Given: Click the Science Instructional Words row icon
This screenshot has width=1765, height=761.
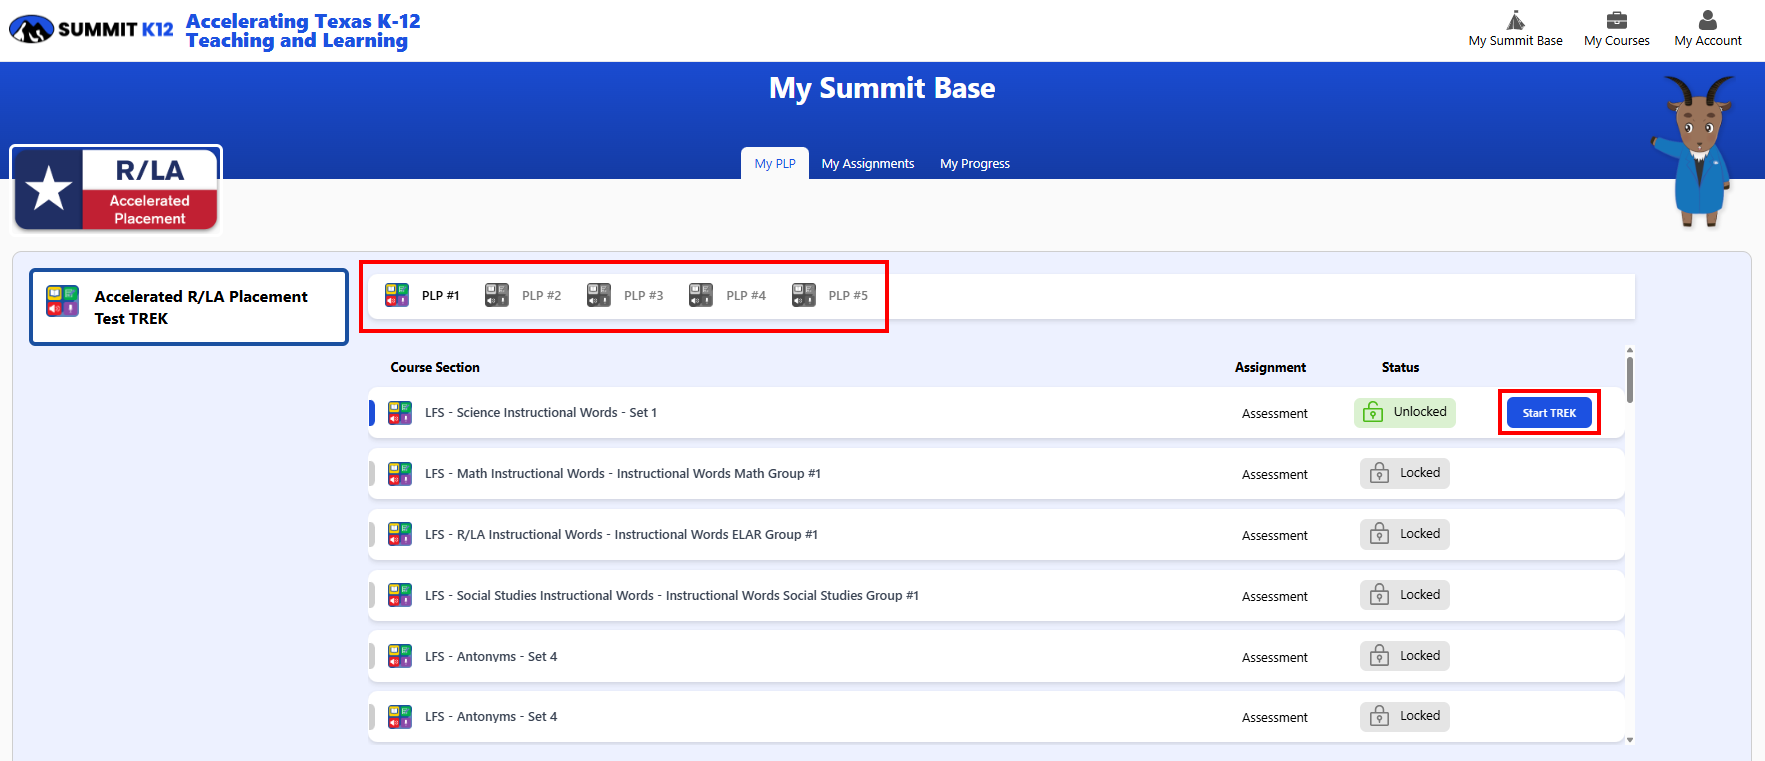Looking at the screenshot, I should pyautogui.click(x=400, y=413).
